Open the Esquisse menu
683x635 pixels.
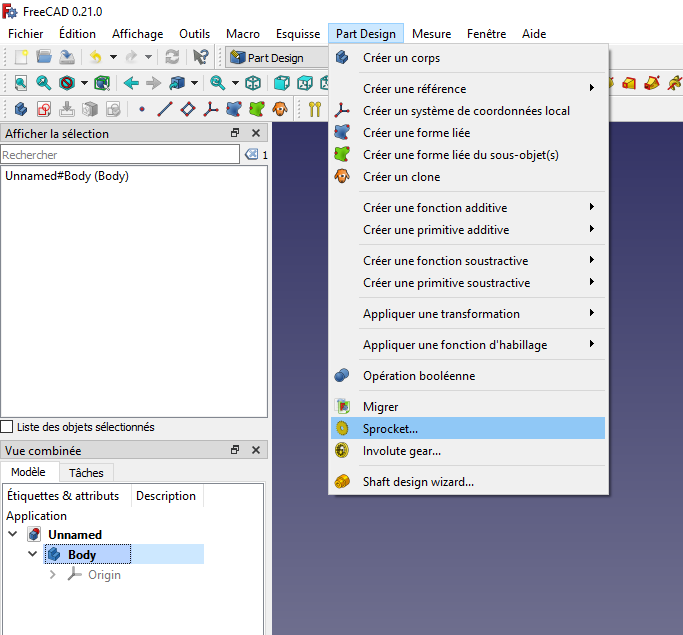[x=298, y=34]
